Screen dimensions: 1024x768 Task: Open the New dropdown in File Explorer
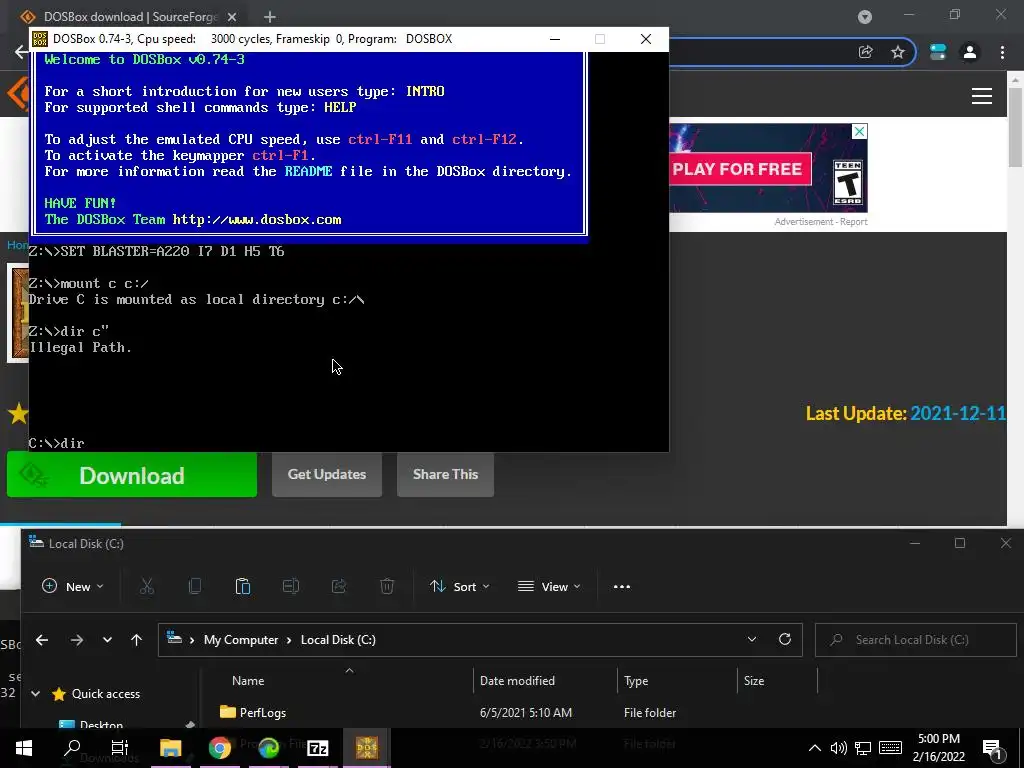72,586
